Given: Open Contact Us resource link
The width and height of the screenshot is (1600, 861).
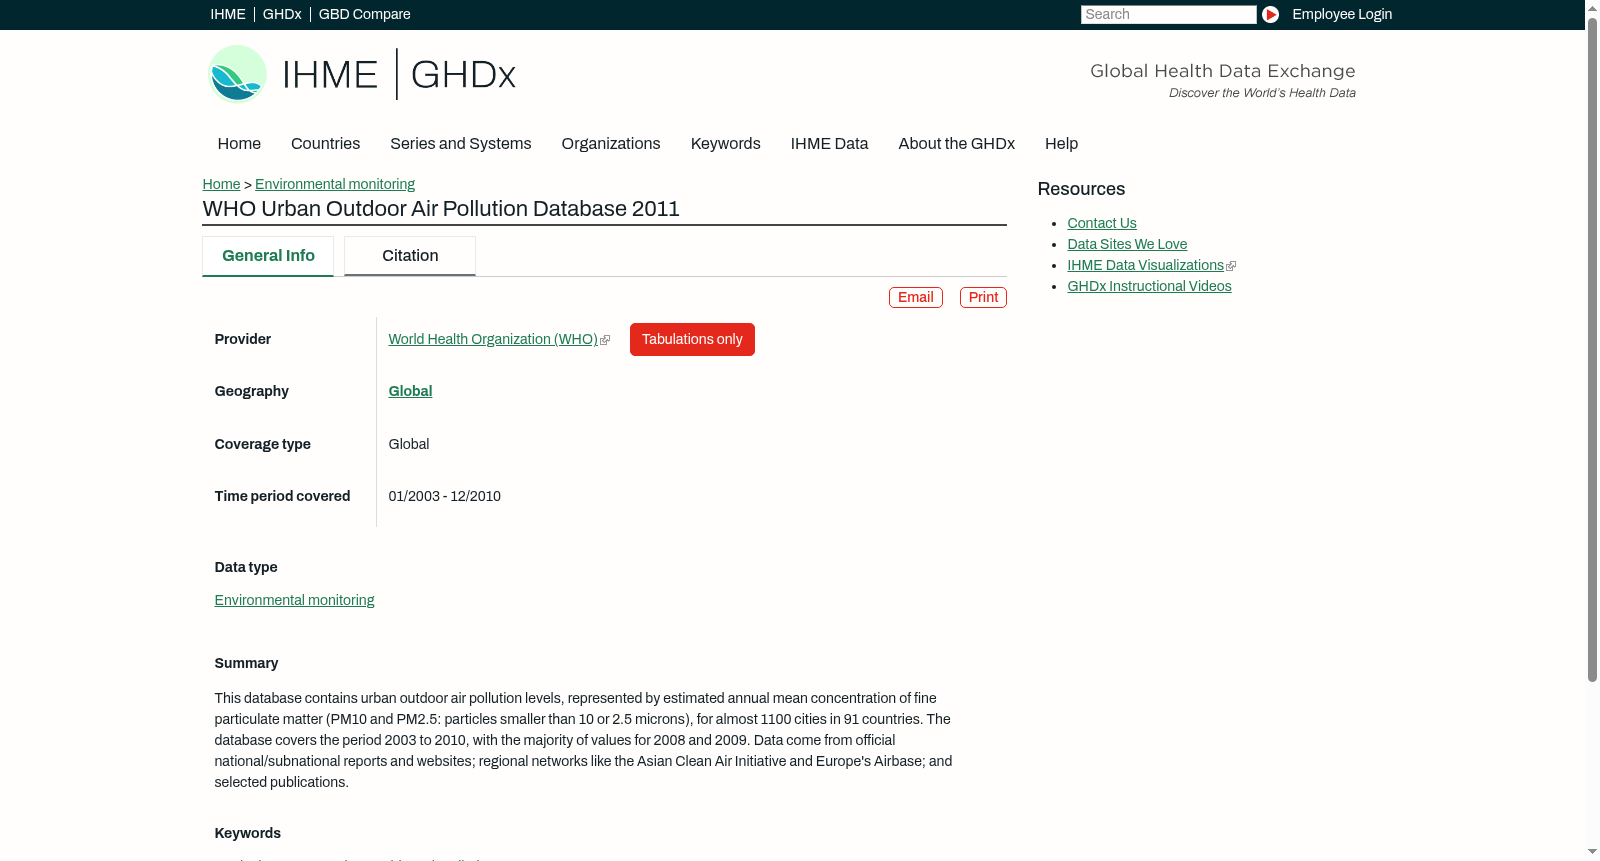Looking at the screenshot, I should point(1102,223).
